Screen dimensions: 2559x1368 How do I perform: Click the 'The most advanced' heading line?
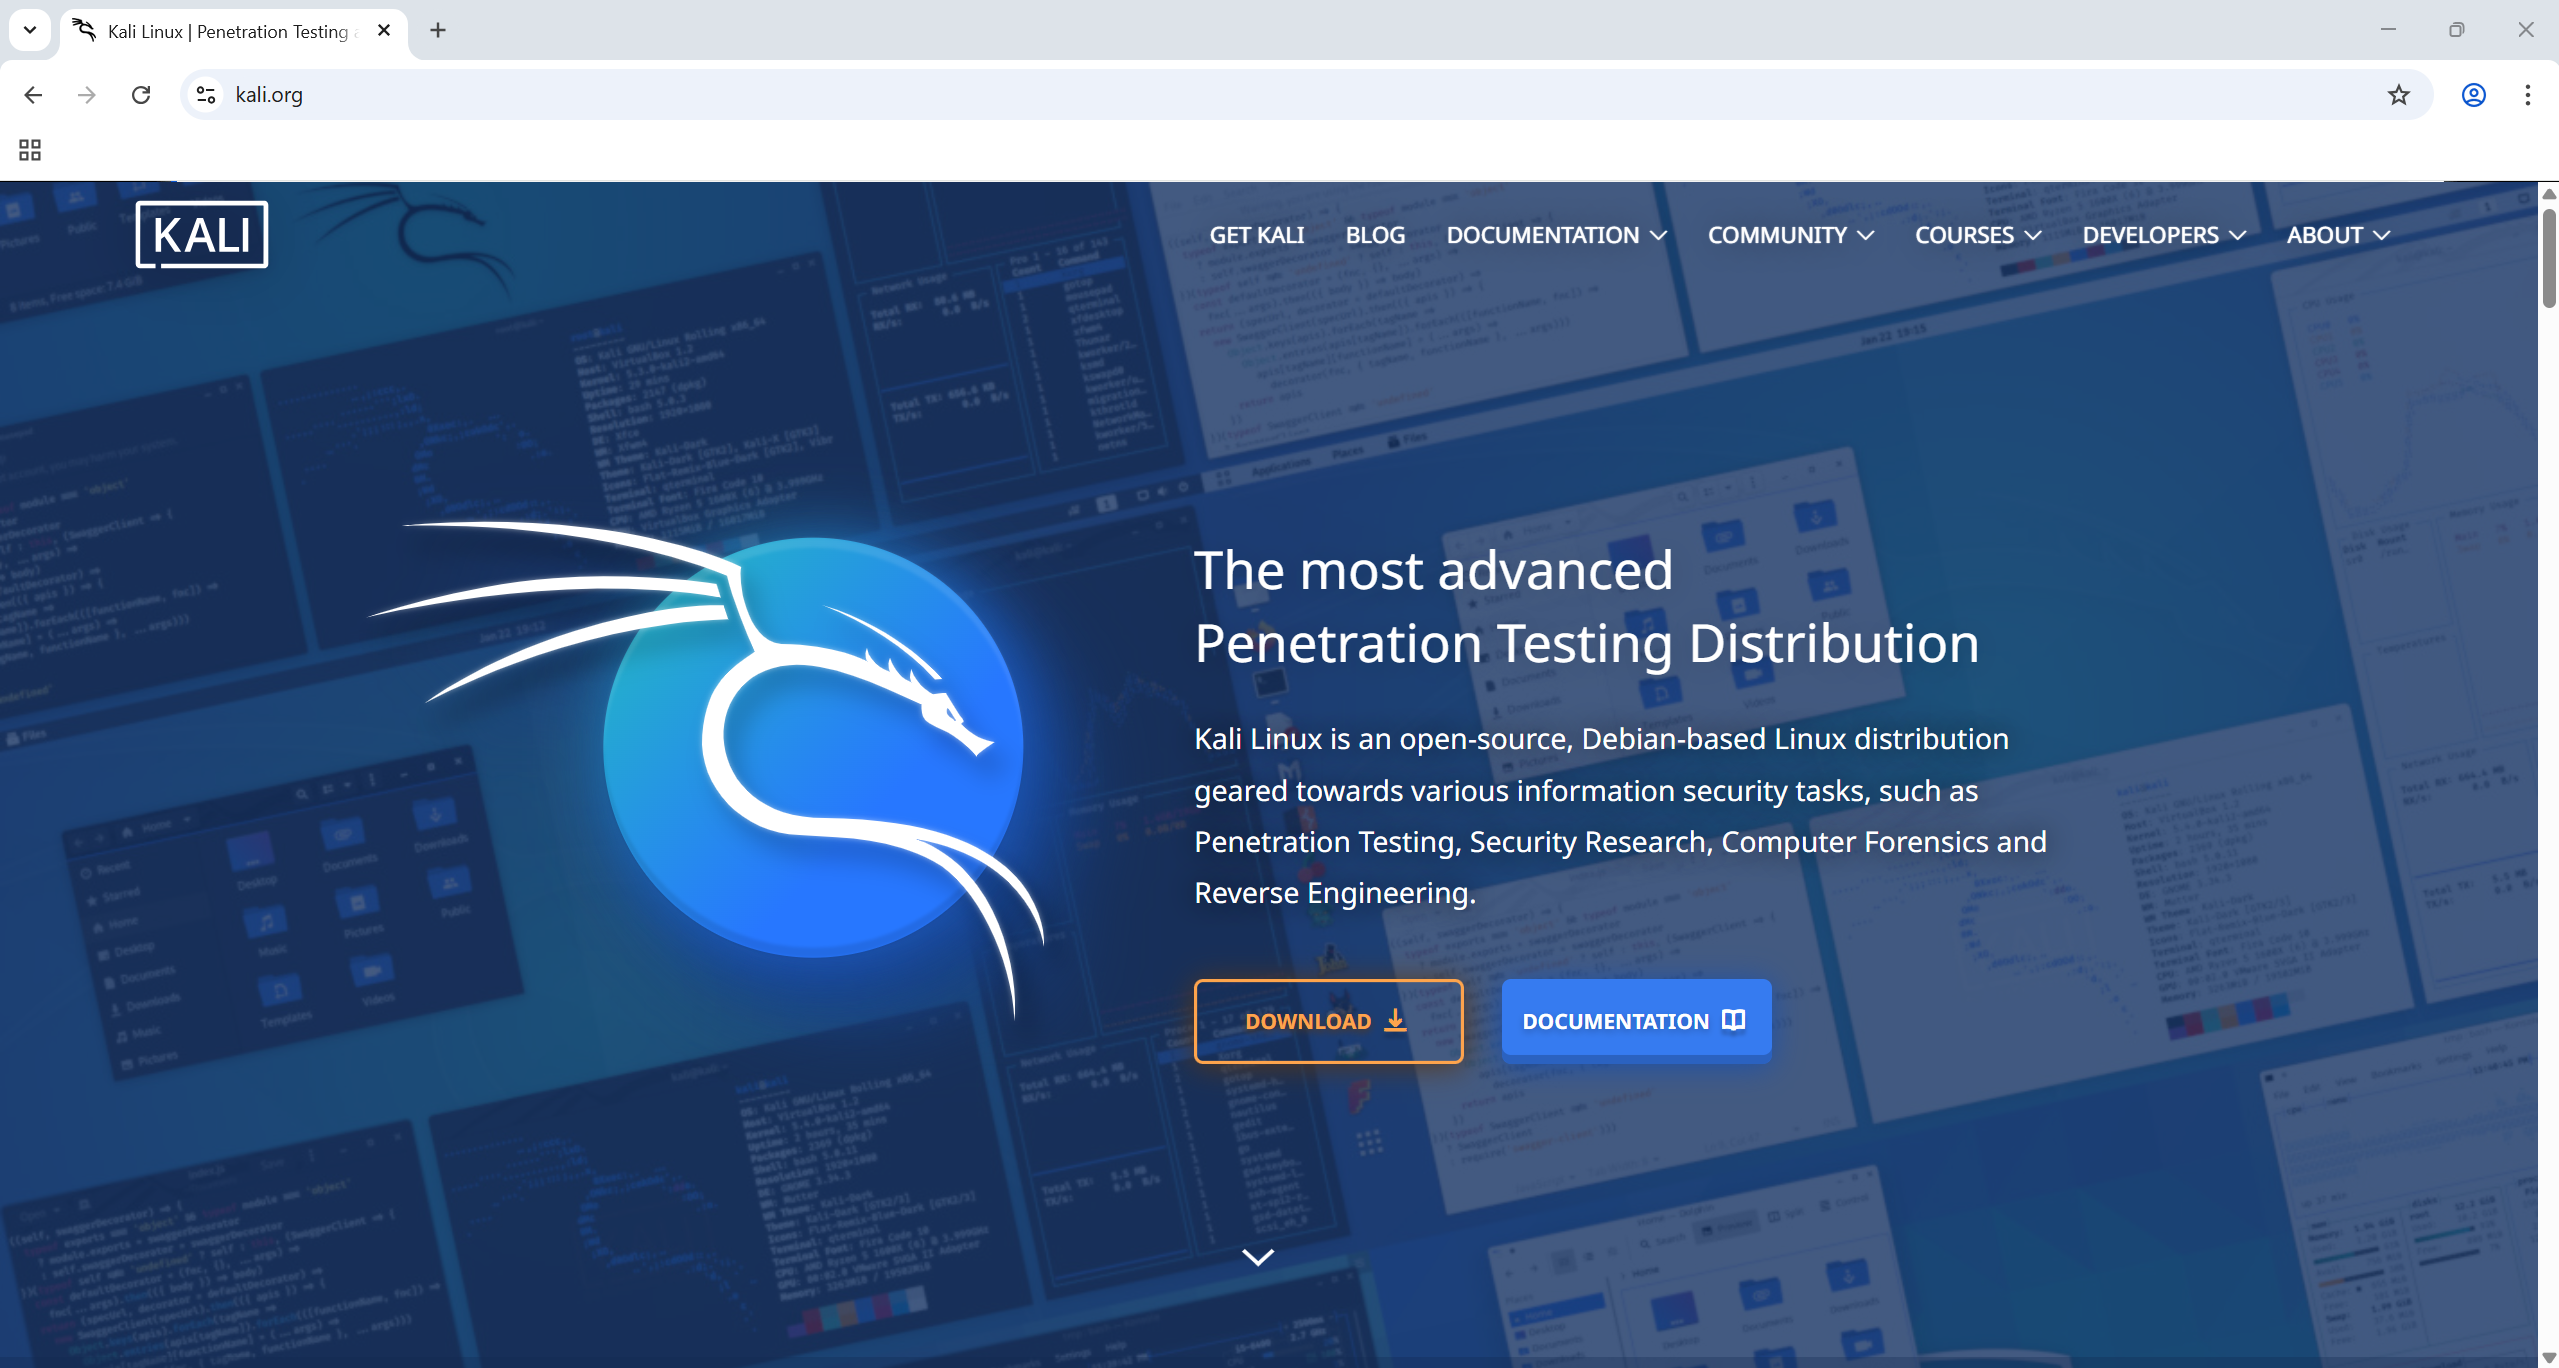tap(1434, 571)
